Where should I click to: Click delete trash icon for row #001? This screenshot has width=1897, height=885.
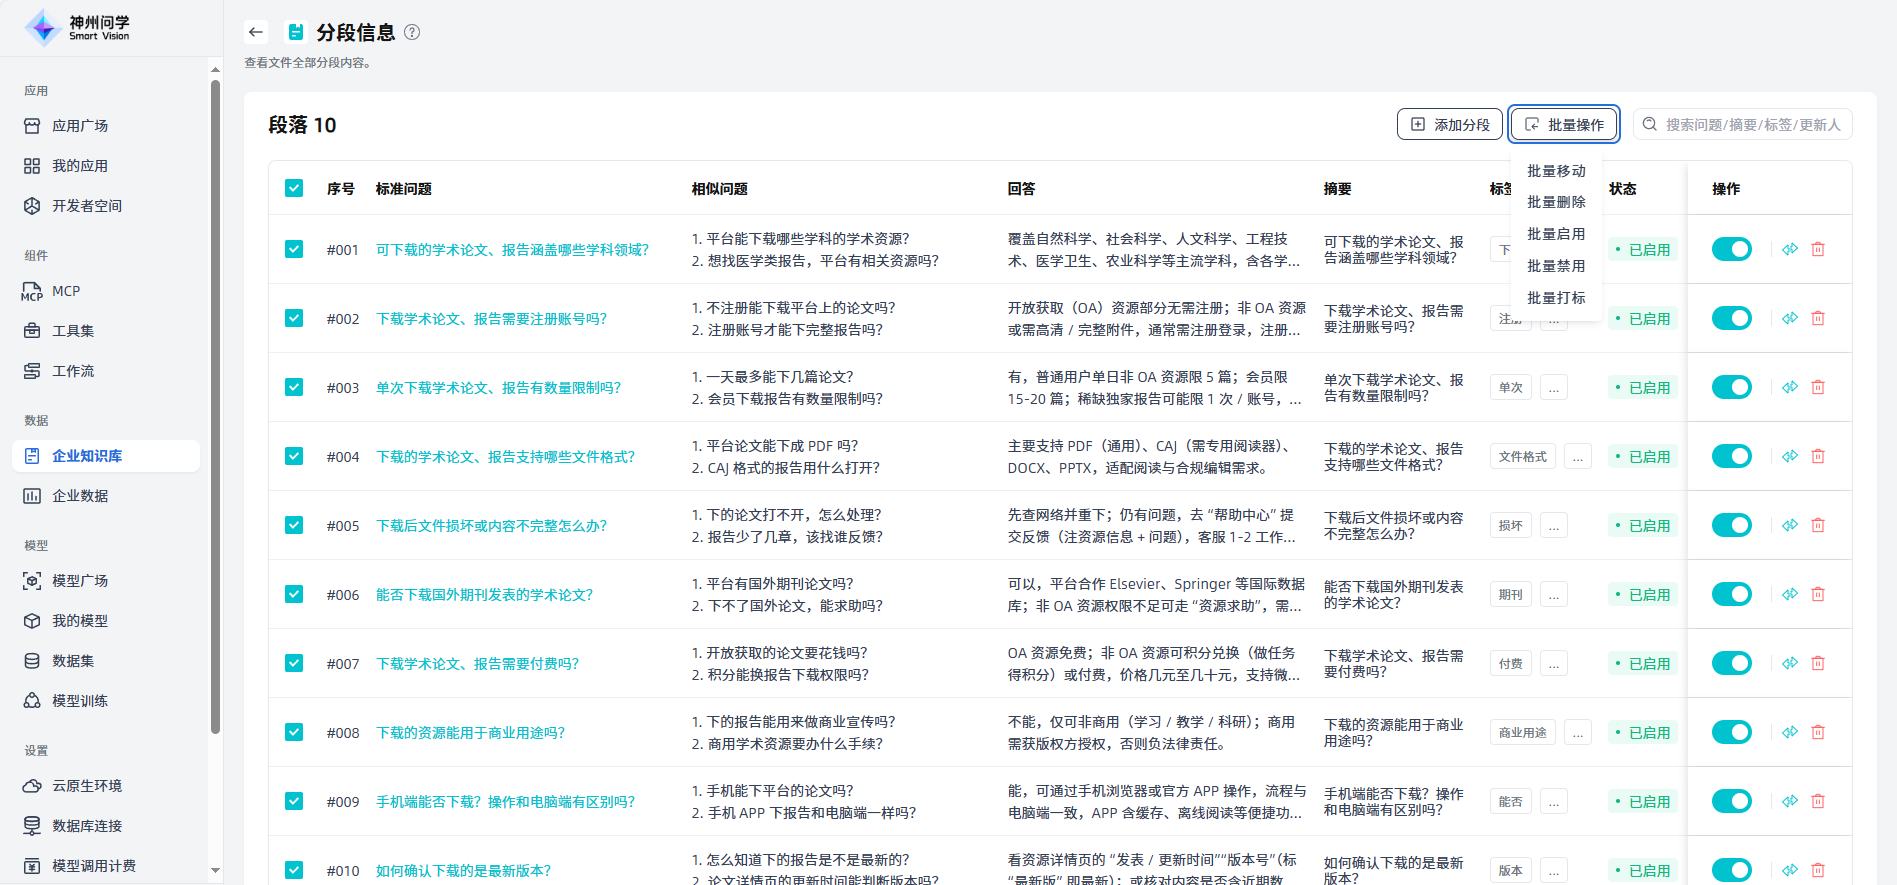pos(1818,249)
